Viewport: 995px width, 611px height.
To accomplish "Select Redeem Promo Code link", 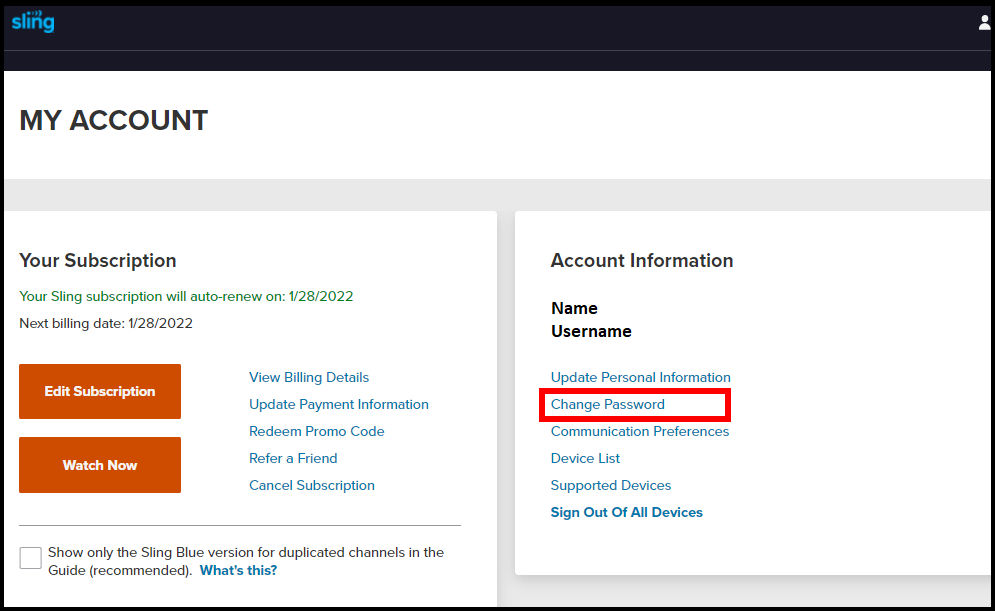I will [317, 431].
